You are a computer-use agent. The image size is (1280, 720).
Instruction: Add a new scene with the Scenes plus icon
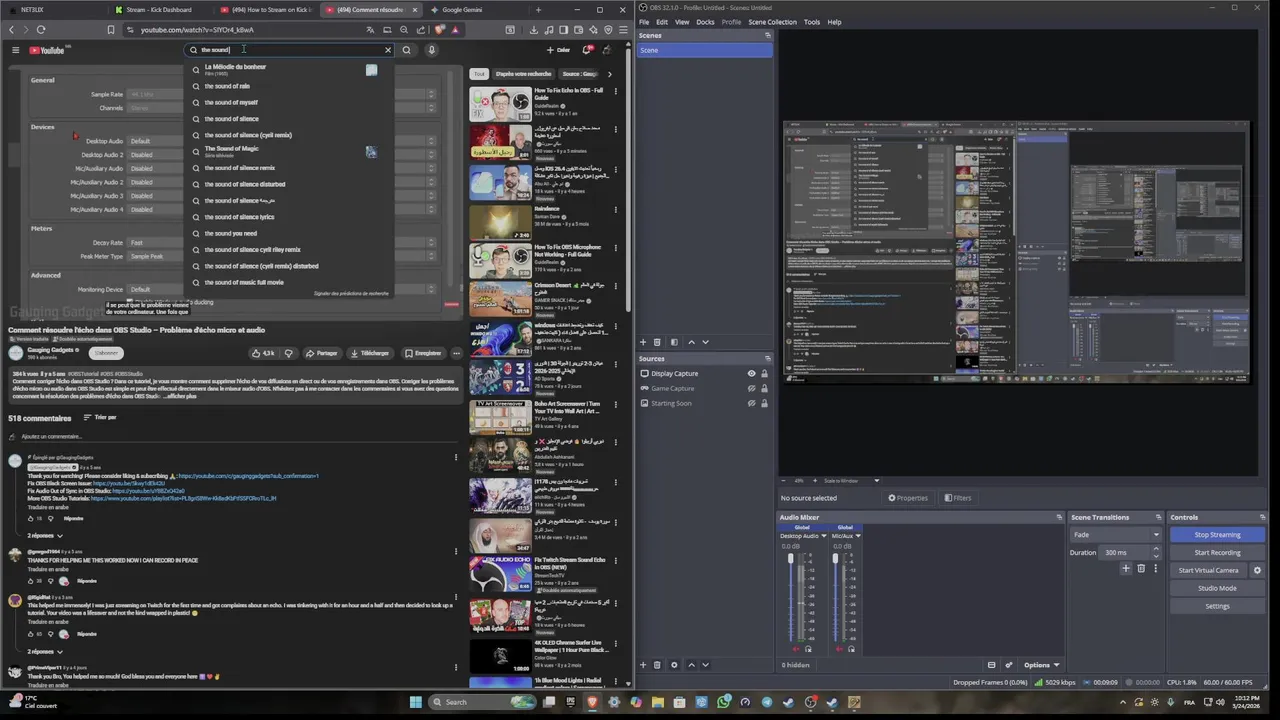(x=643, y=342)
